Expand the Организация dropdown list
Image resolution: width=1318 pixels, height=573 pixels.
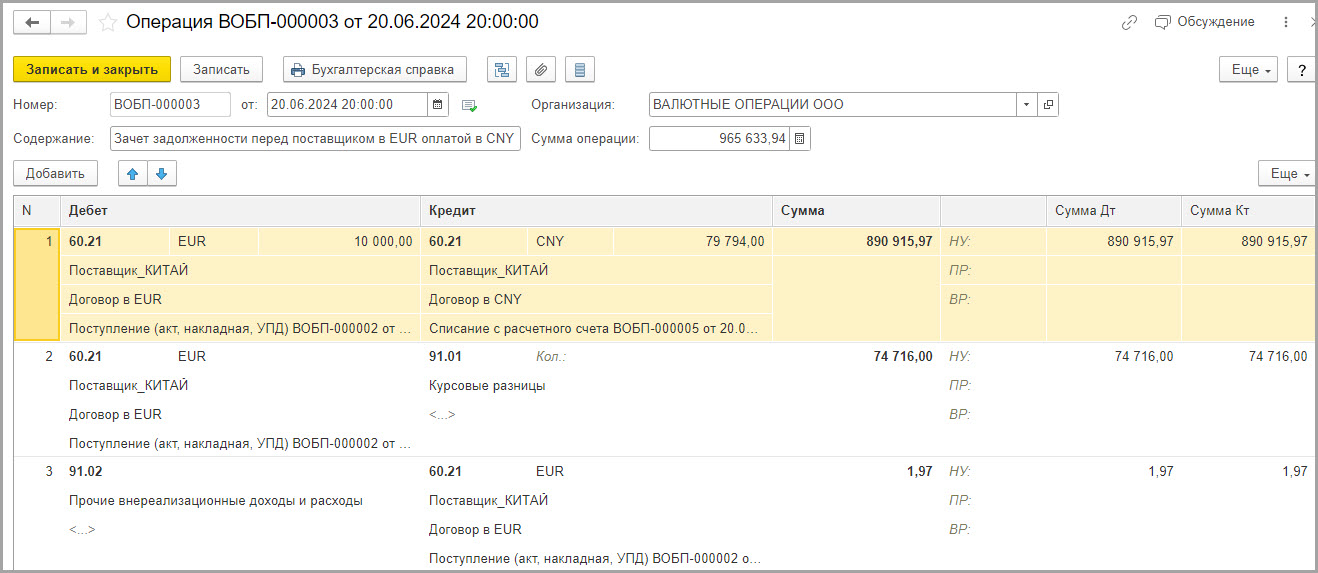click(1027, 104)
